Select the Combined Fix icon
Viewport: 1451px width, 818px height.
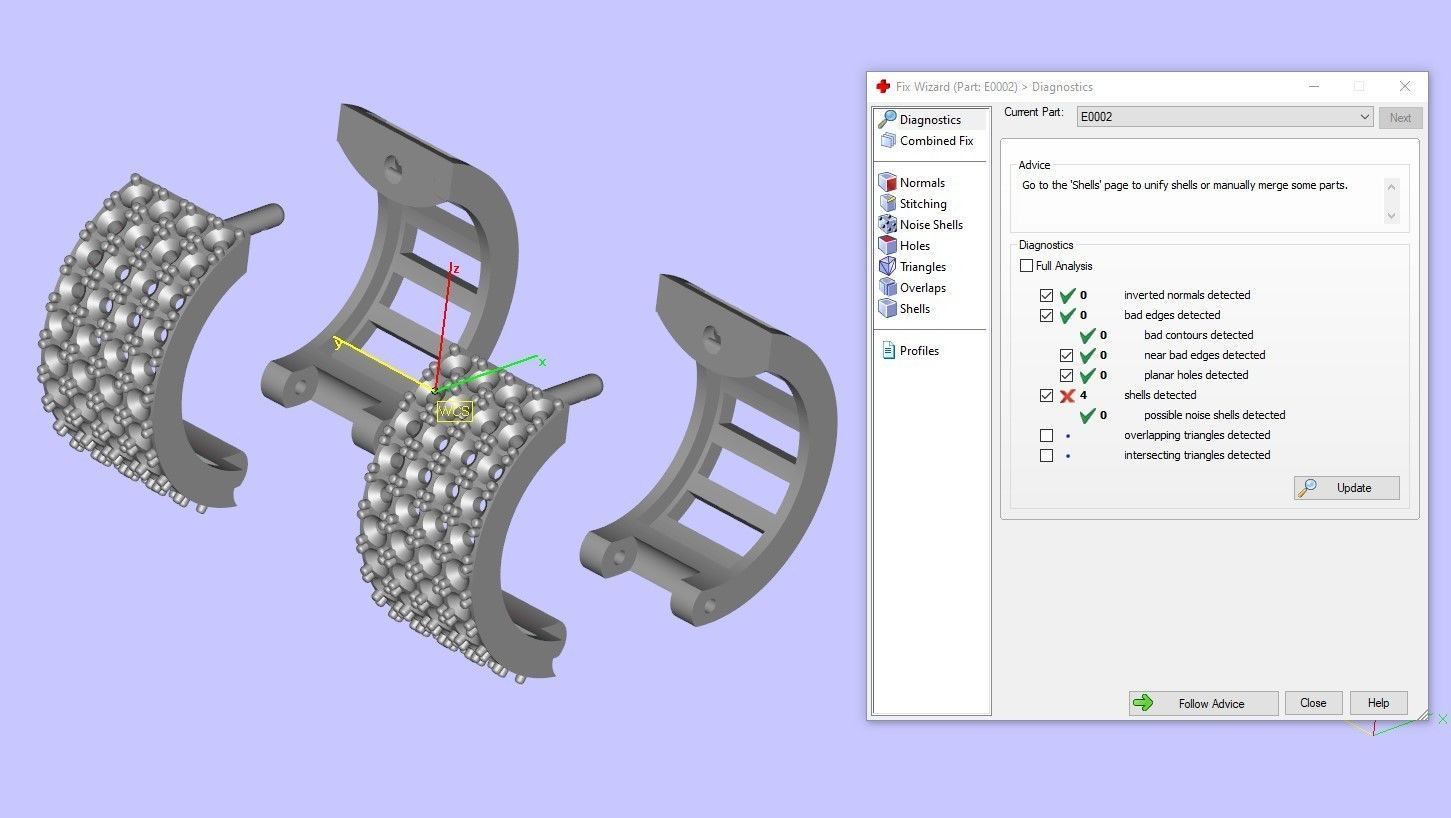pos(887,141)
